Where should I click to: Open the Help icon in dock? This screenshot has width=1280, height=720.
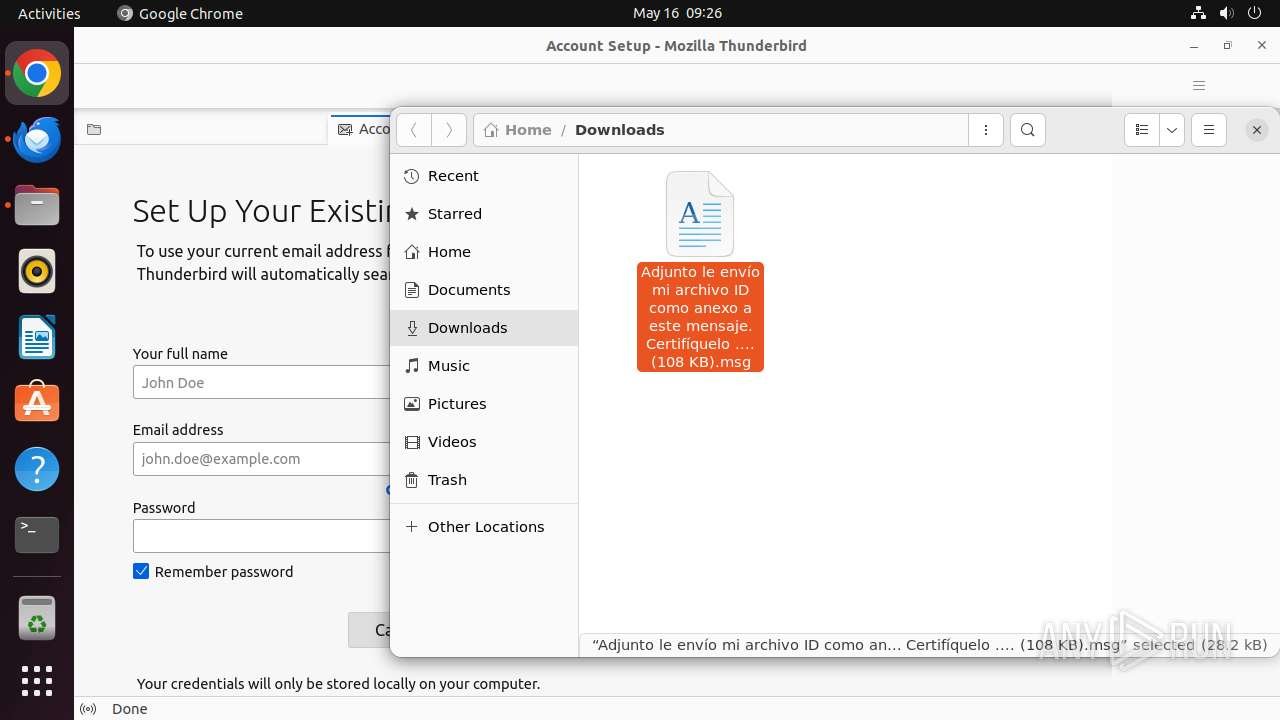click(37, 469)
